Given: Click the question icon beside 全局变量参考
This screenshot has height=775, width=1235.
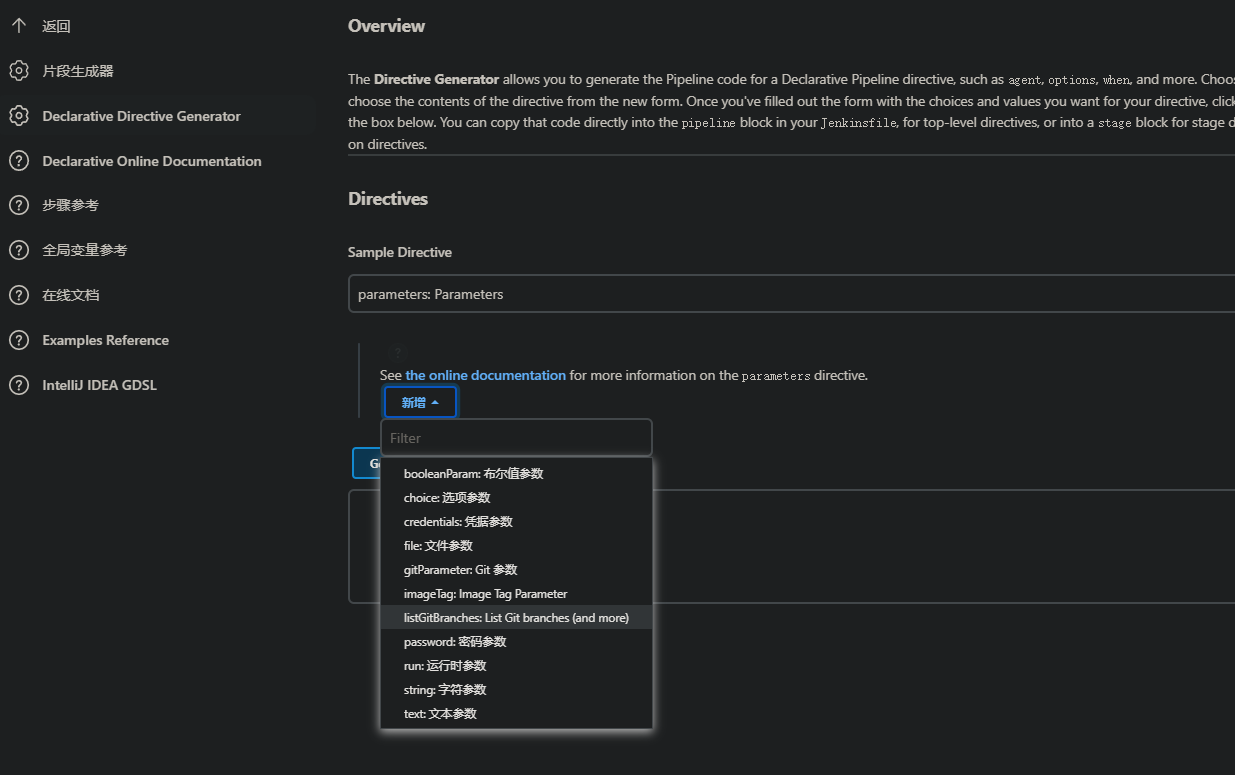Looking at the screenshot, I should click(x=18, y=250).
